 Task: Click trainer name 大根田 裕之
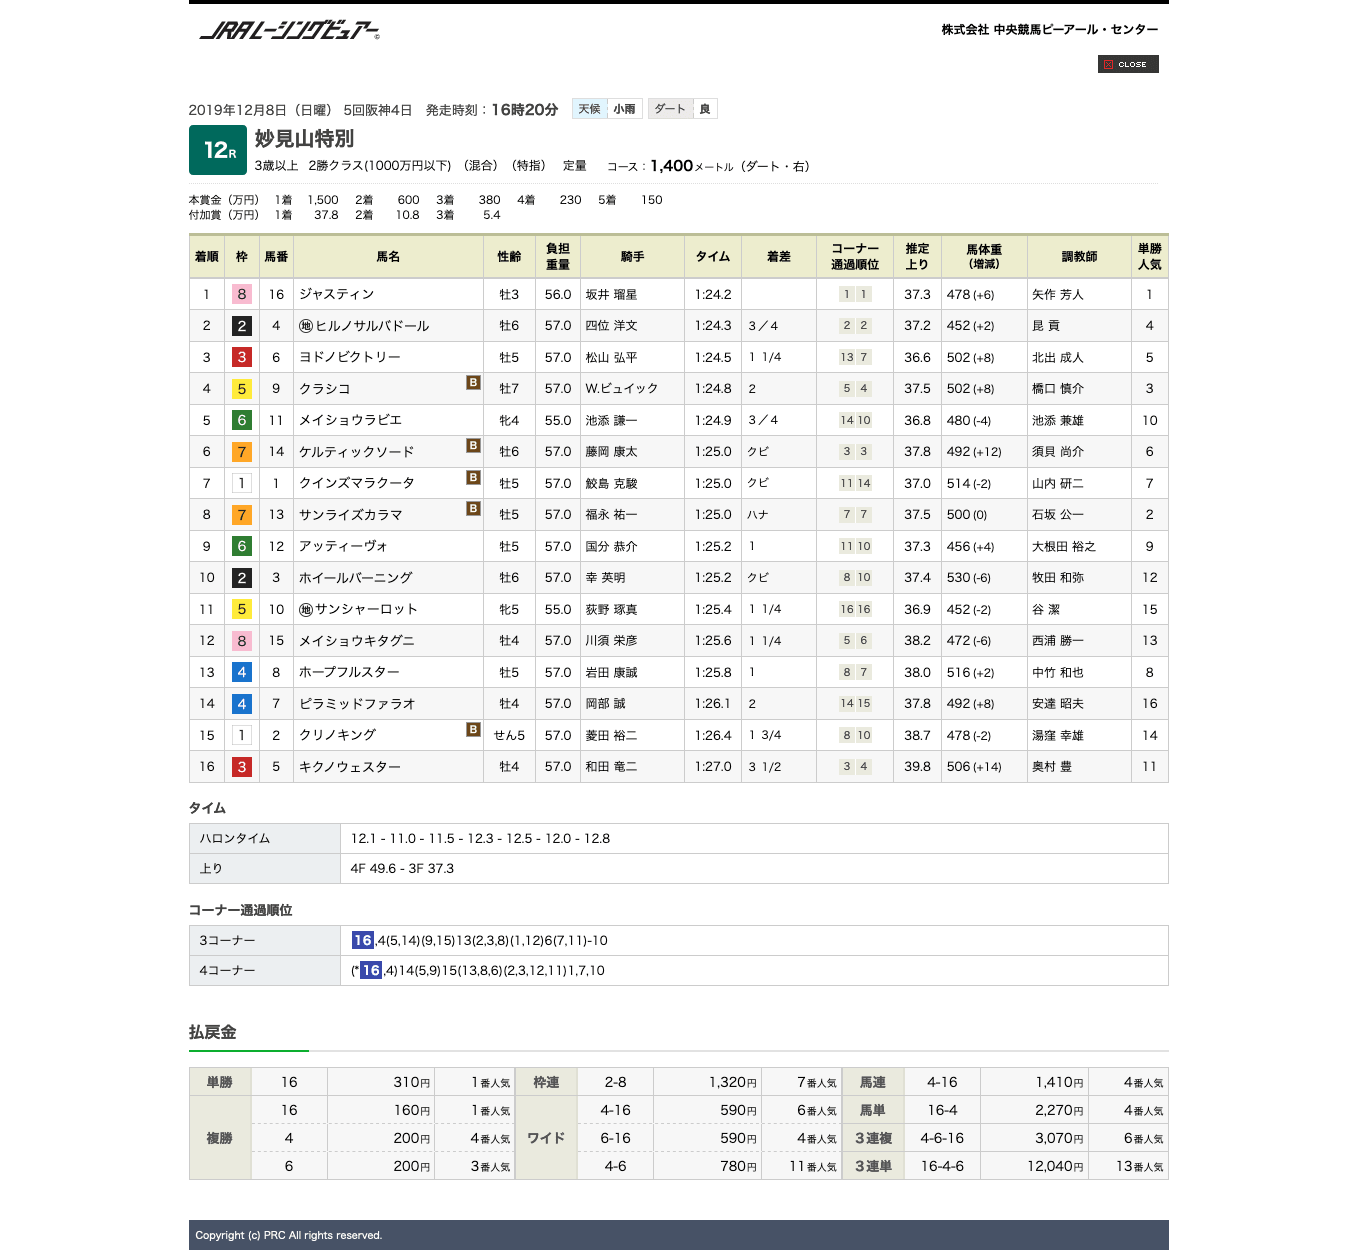[1064, 546]
